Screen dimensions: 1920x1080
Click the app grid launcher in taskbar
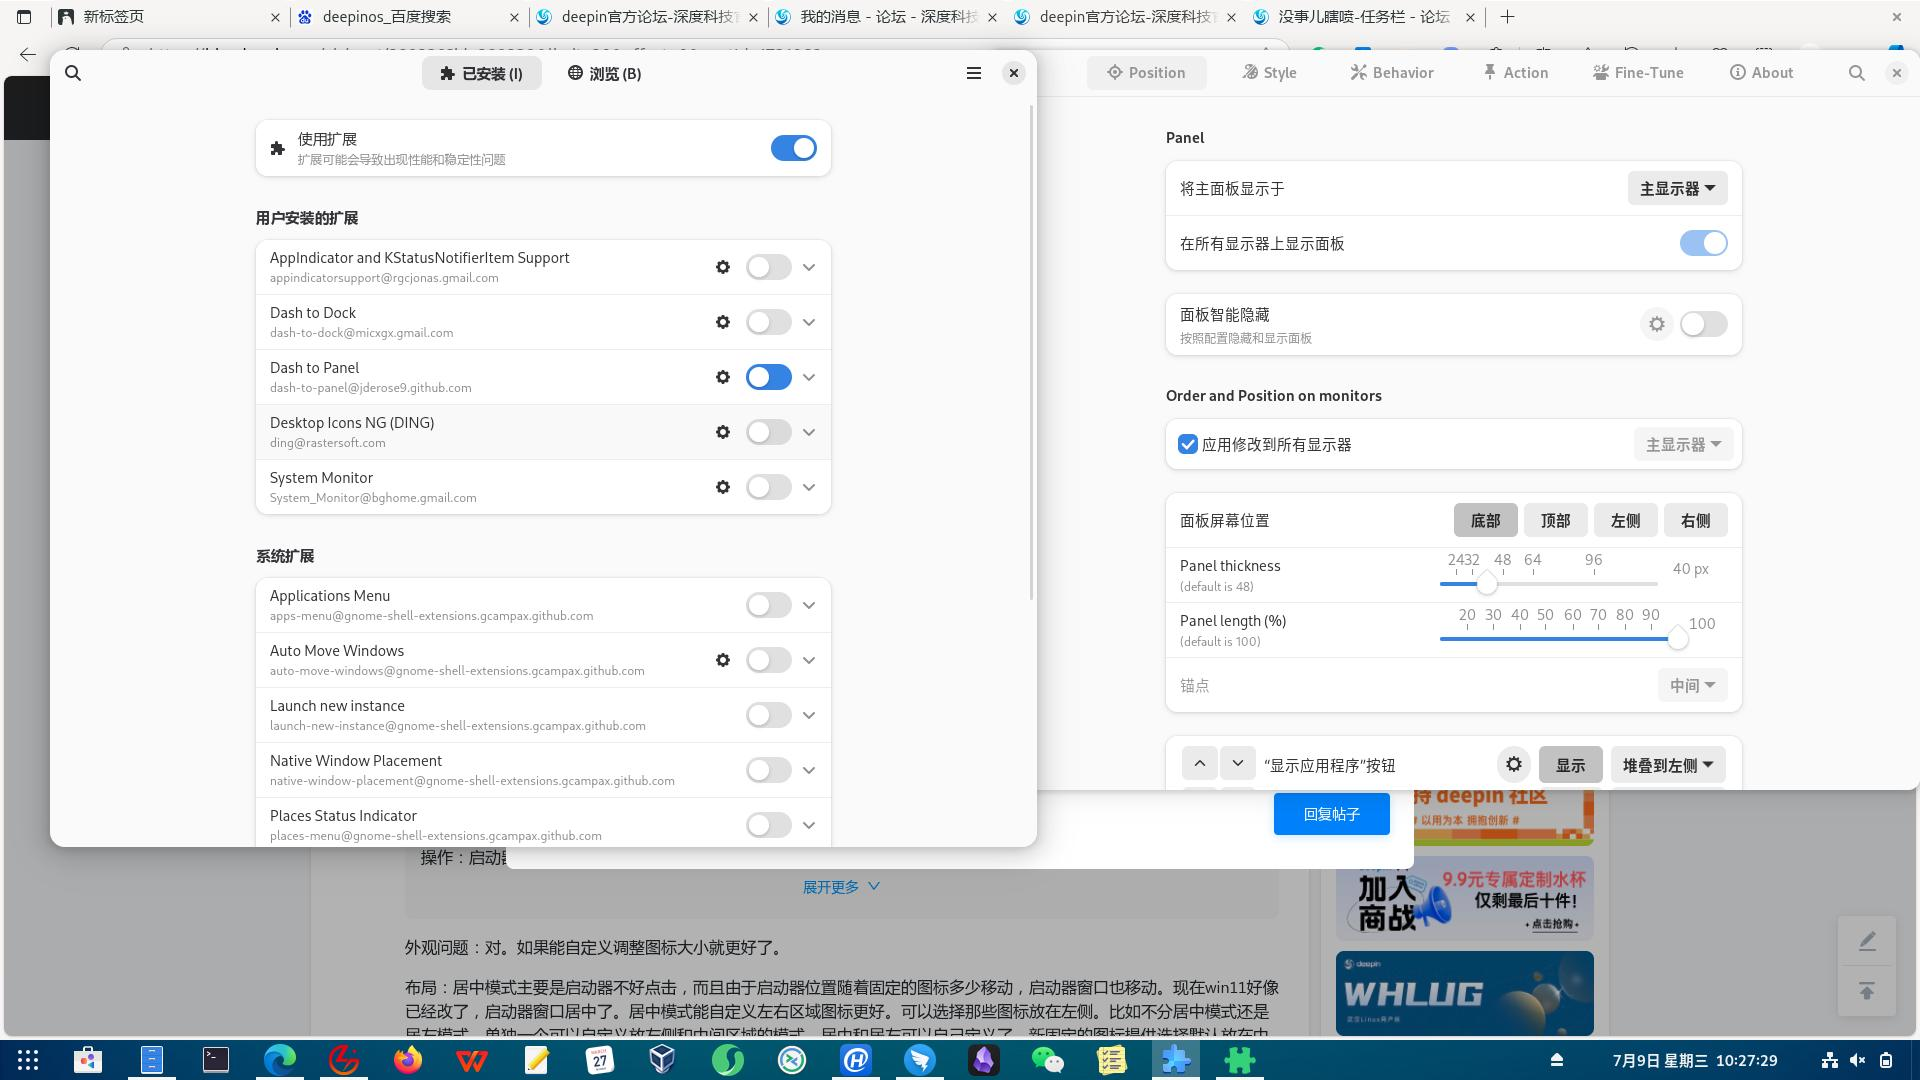[28, 1060]
